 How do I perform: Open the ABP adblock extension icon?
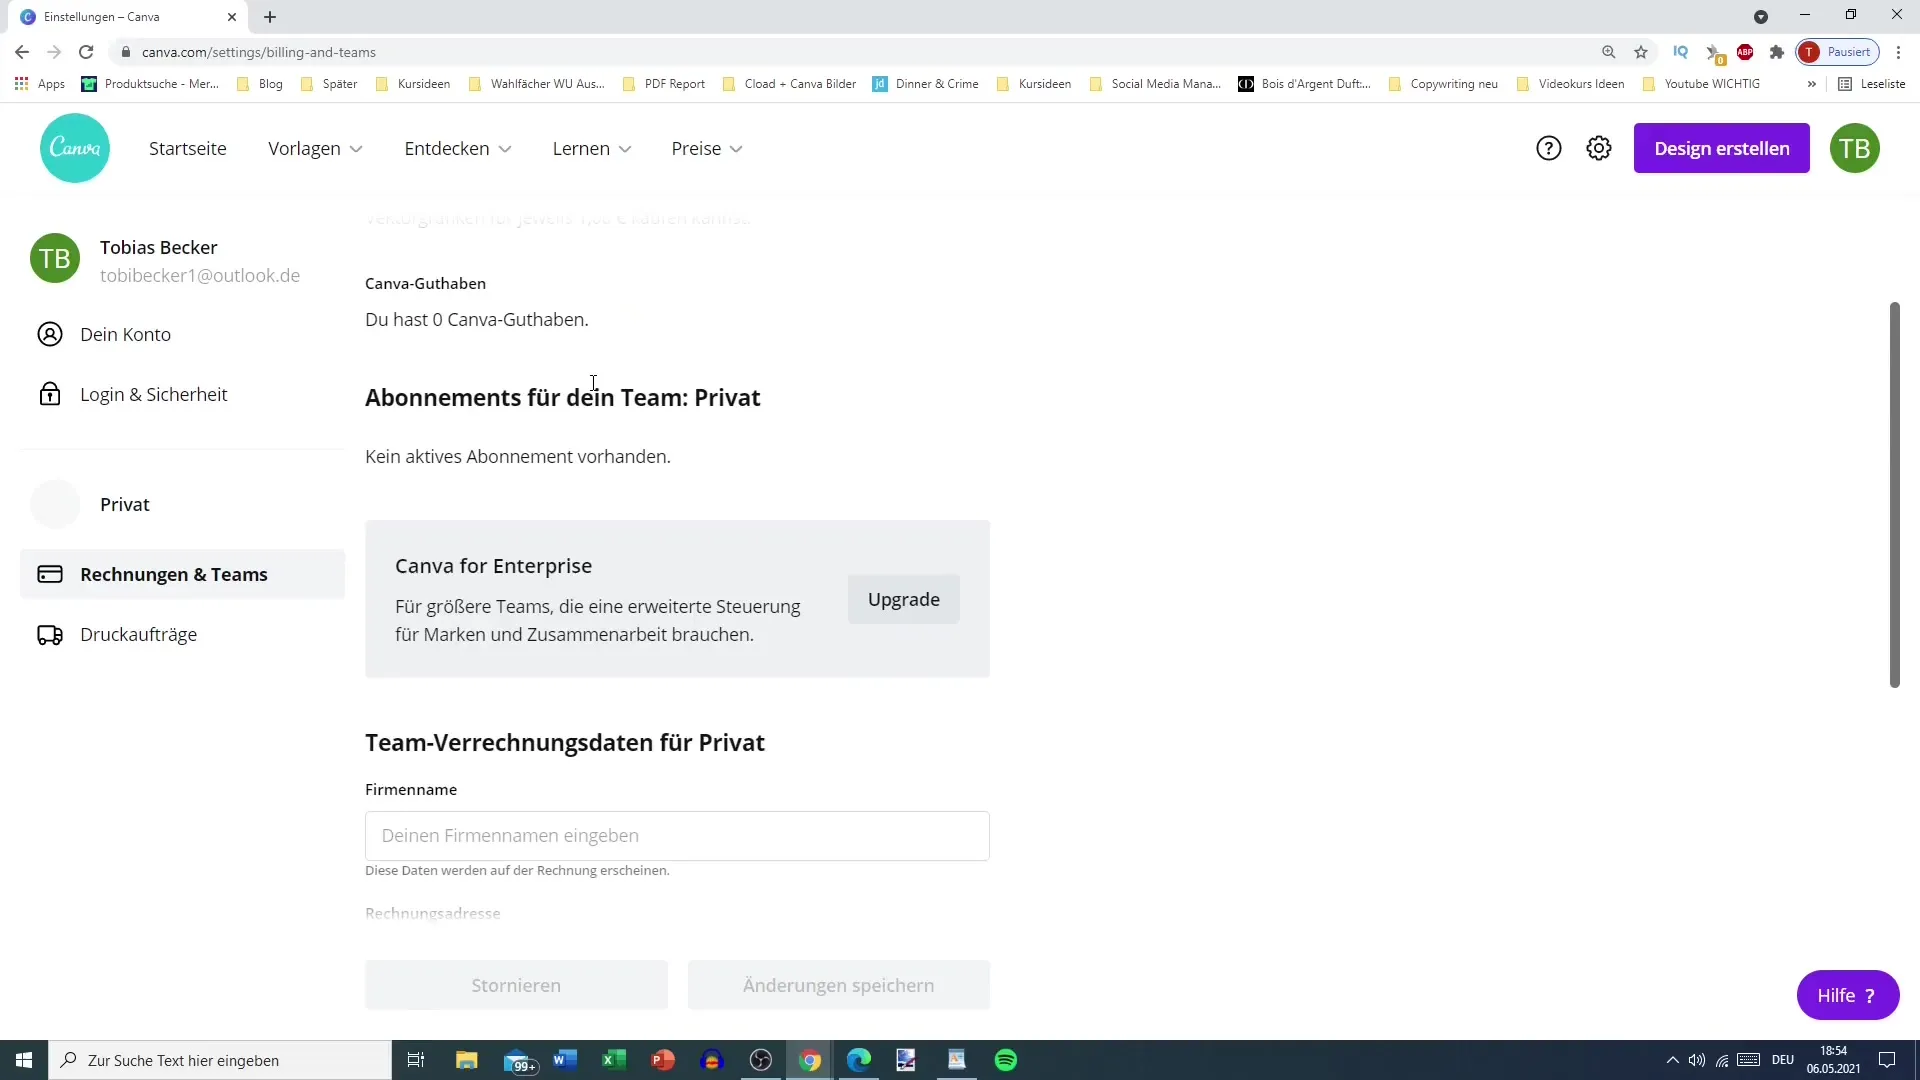pos(1745,52)
